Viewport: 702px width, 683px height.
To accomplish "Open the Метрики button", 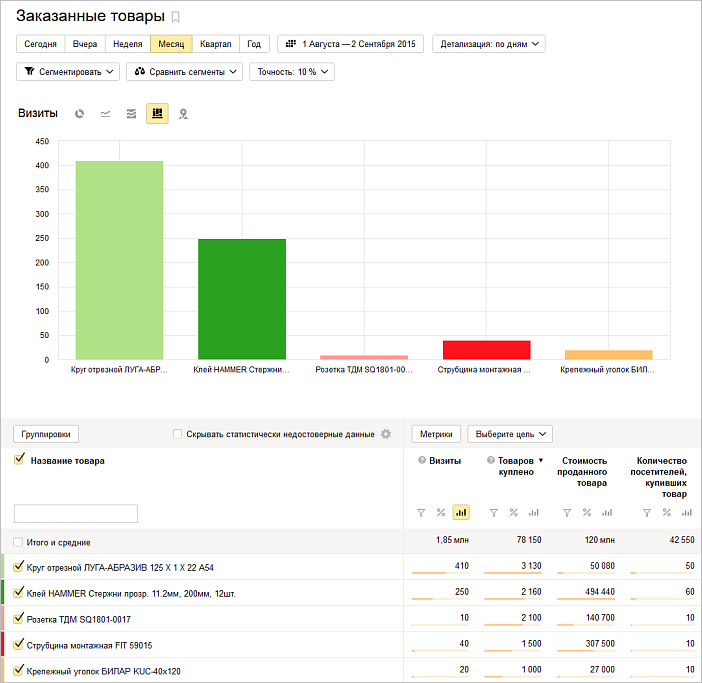I will pyautogui.click(x=436, y=434).
